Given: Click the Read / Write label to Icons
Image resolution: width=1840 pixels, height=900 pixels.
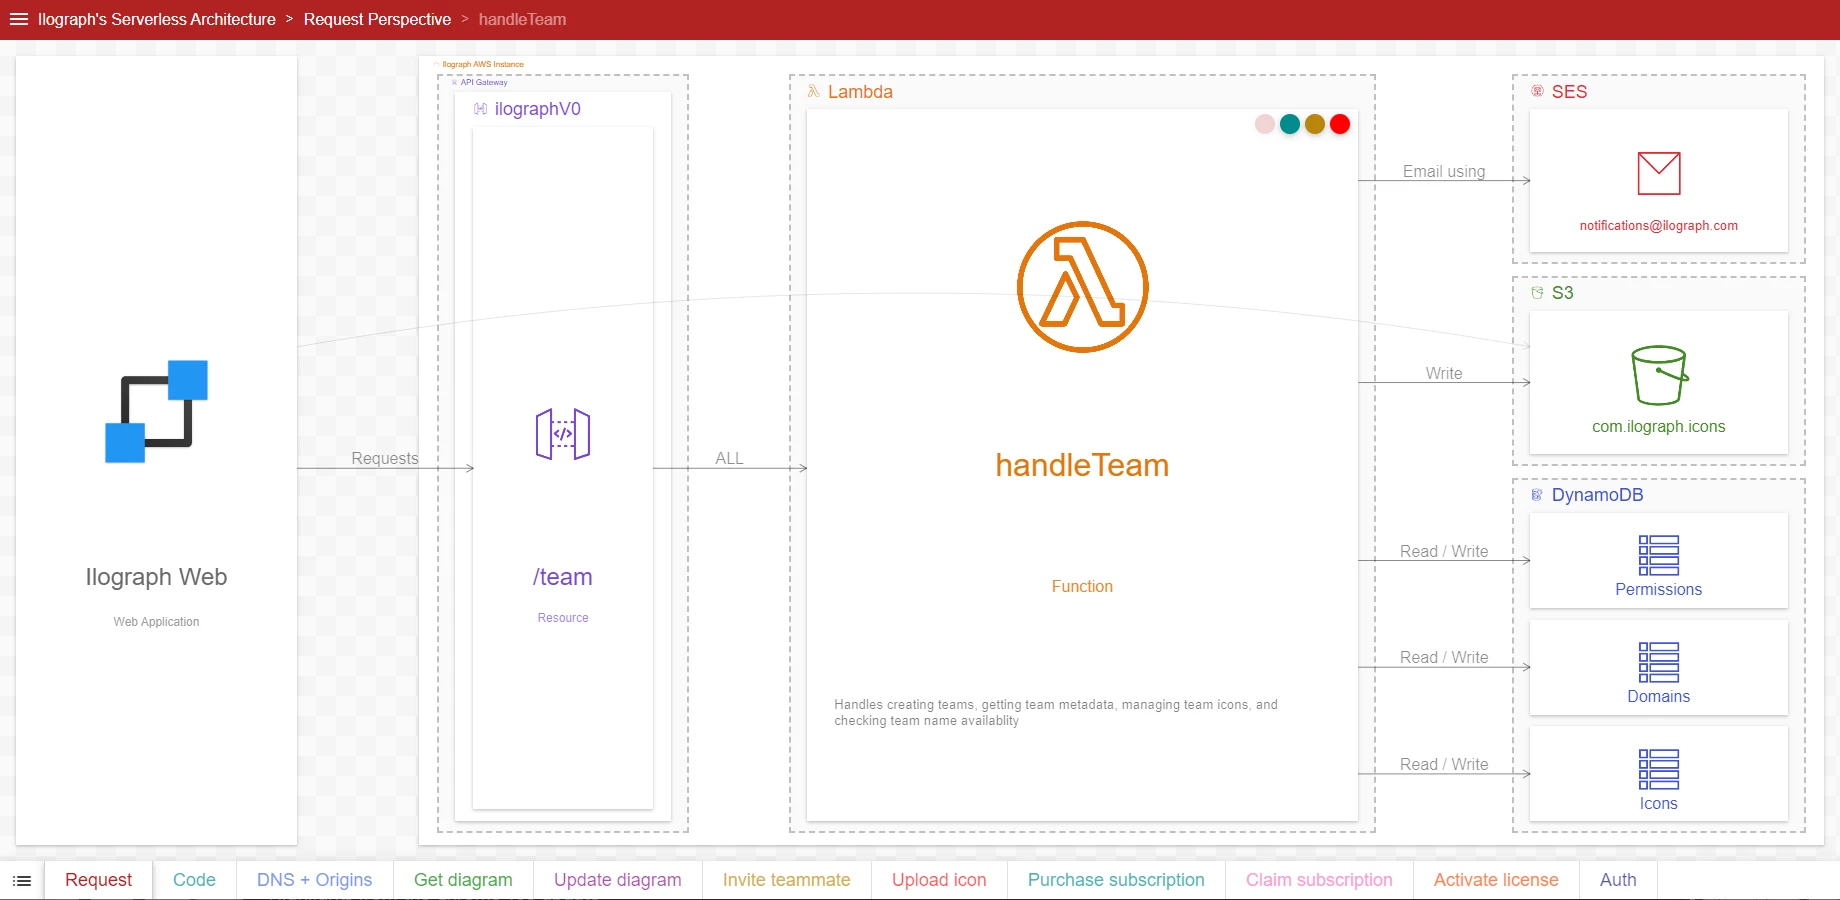Looking at the screenshot, I should point(1444,764).
